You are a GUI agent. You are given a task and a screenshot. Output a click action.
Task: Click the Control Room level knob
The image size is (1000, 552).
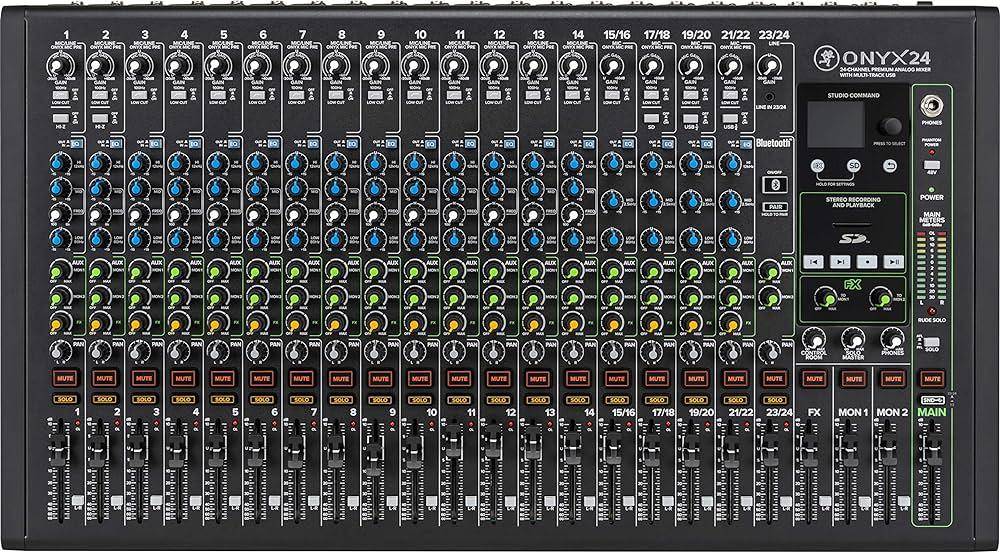(814, 337)
